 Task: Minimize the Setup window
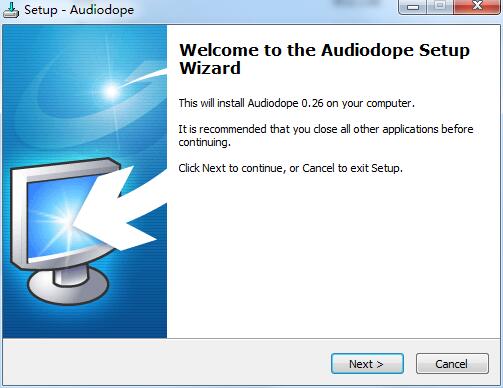(412, 7)
